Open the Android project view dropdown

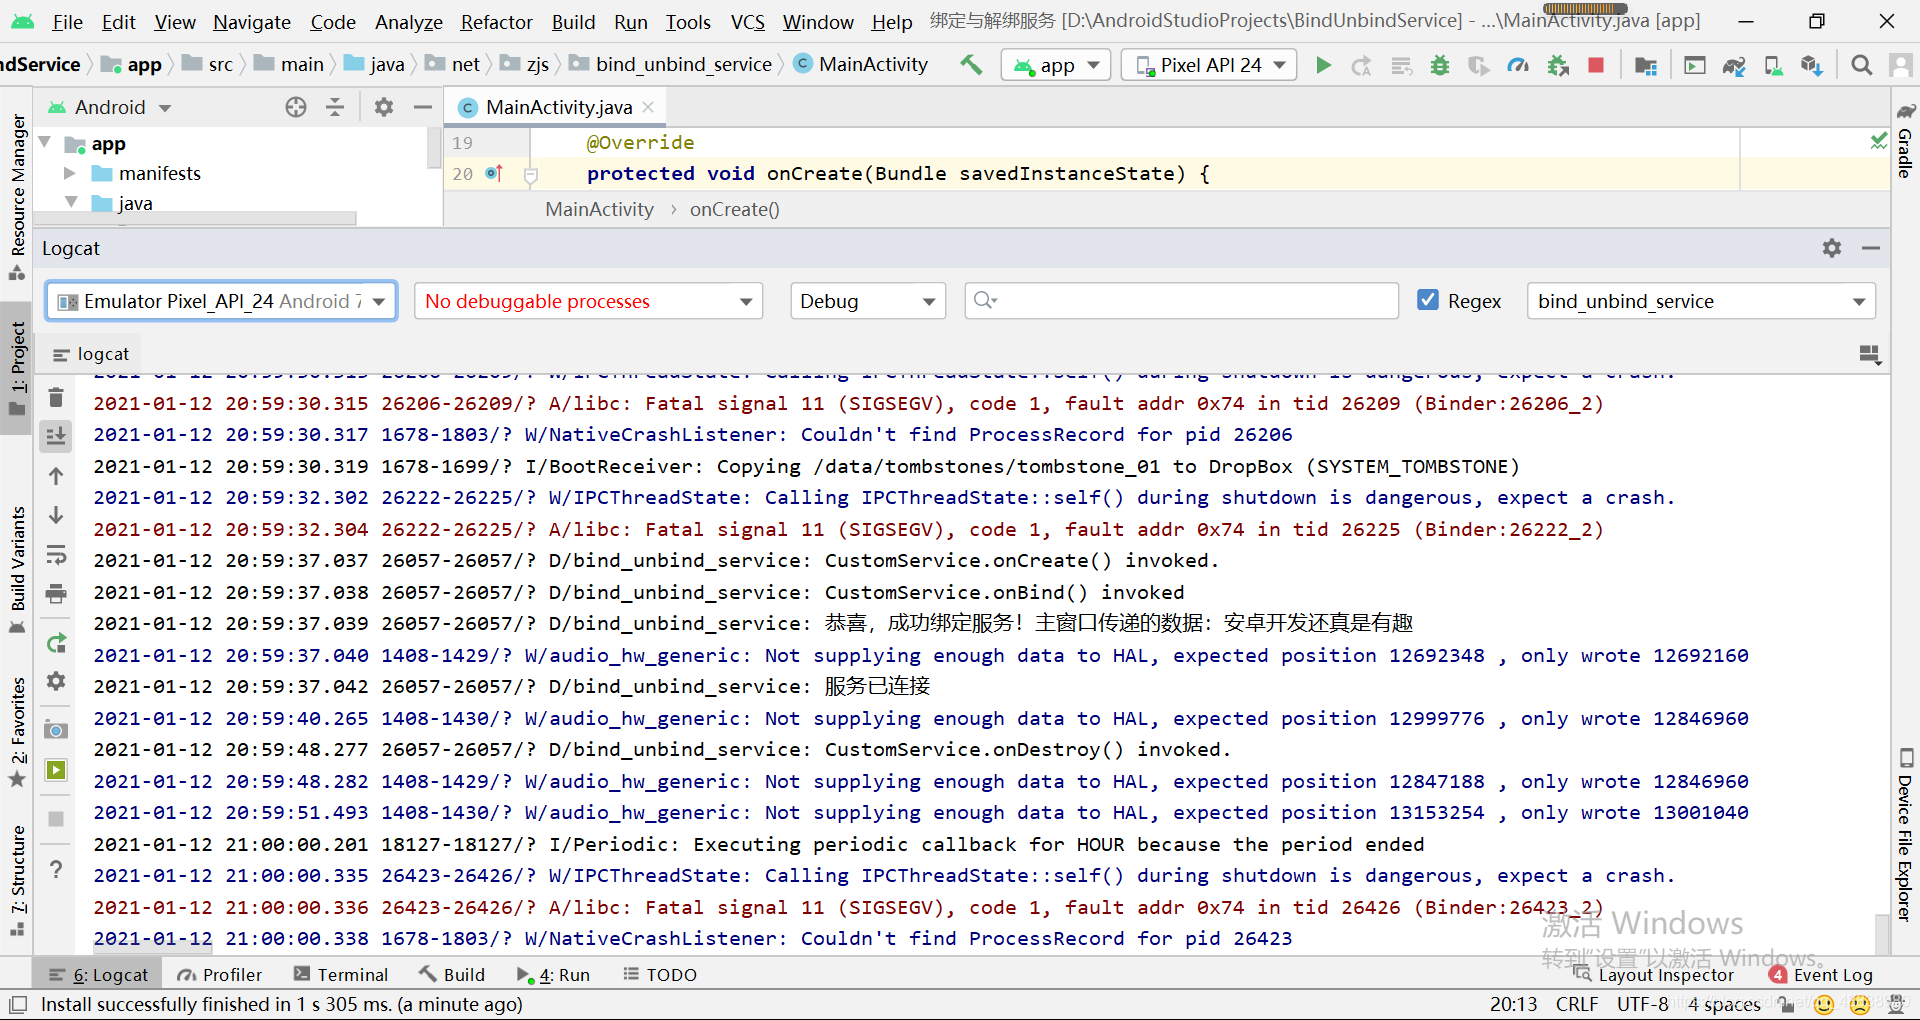click(x=110, y=107)
